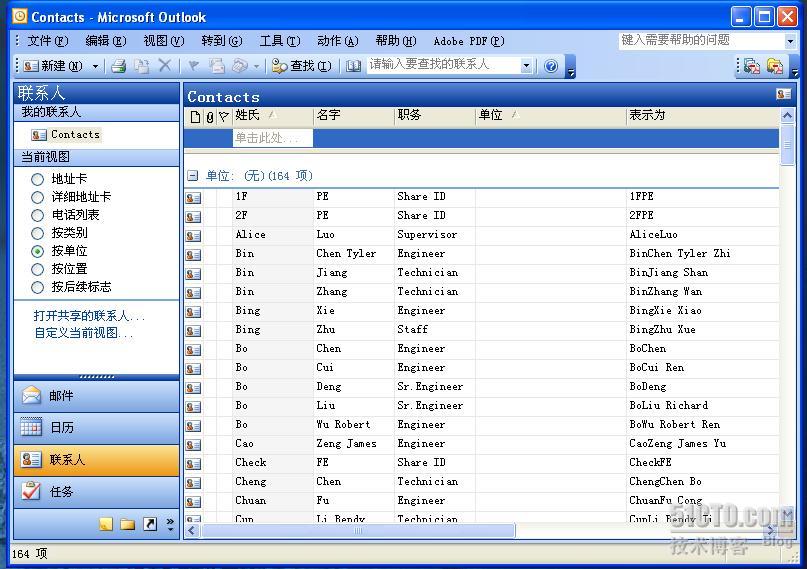Open the 工具 (Tools) menu
Image resolution: width=807 pixels, height=569 pixels.
coord(280,41)
